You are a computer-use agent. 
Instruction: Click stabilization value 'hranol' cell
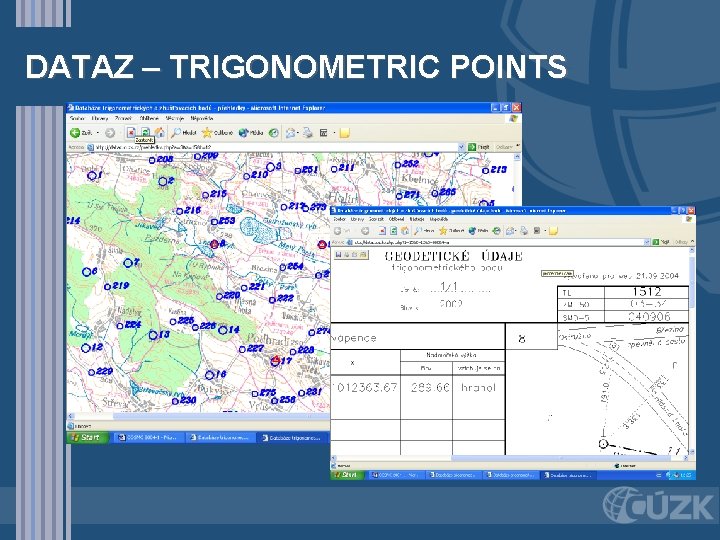[478, 388]
